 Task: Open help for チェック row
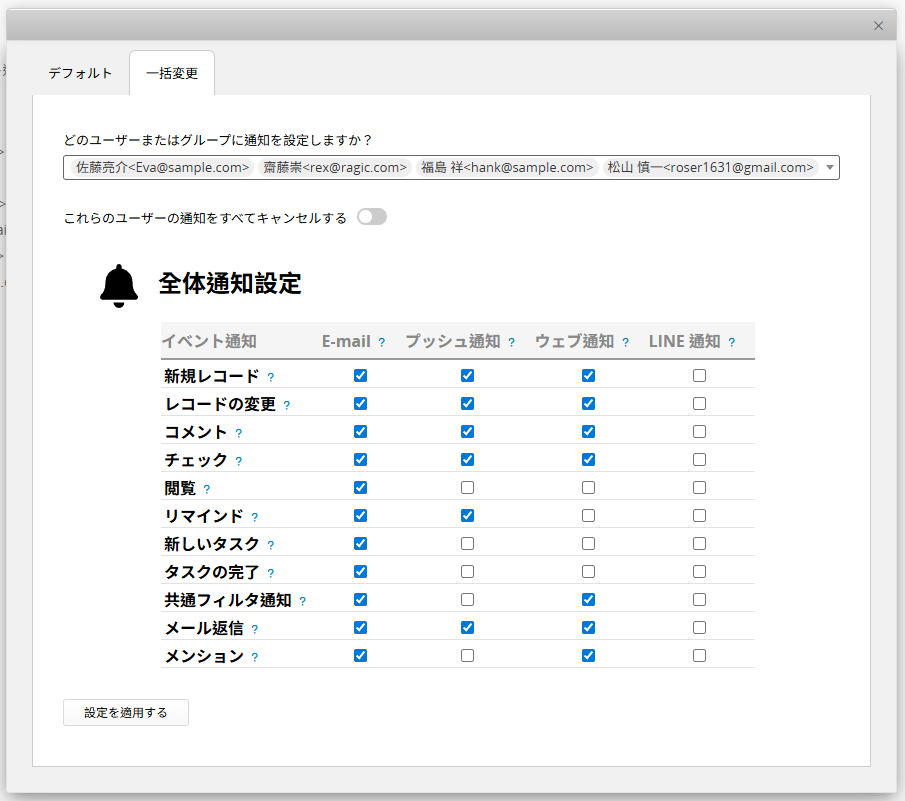click(239, 461)
